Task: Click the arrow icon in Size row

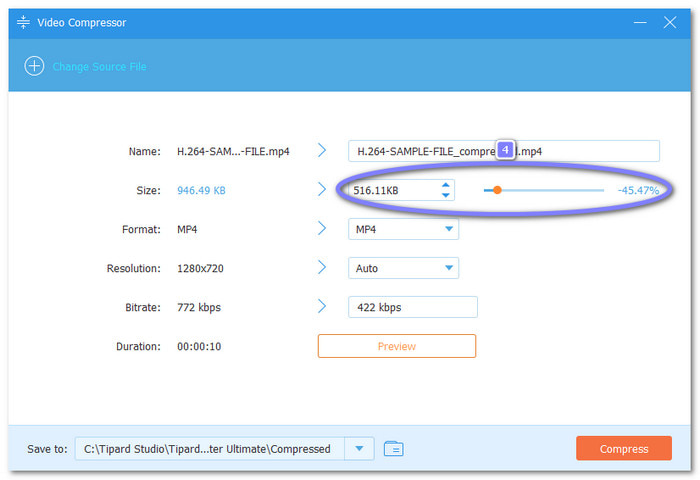Action: pyautogui.click(x=322, y=189)
